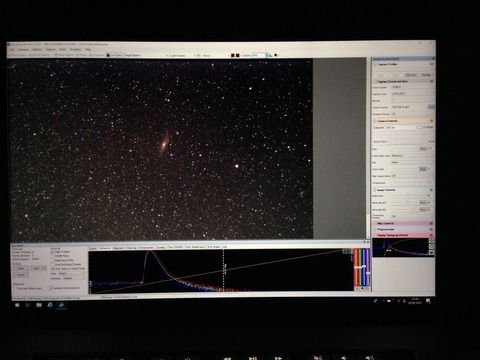Open Internet Explorer from the taskbar
This screenshot has height=360, width=480.
pos(50,305)
